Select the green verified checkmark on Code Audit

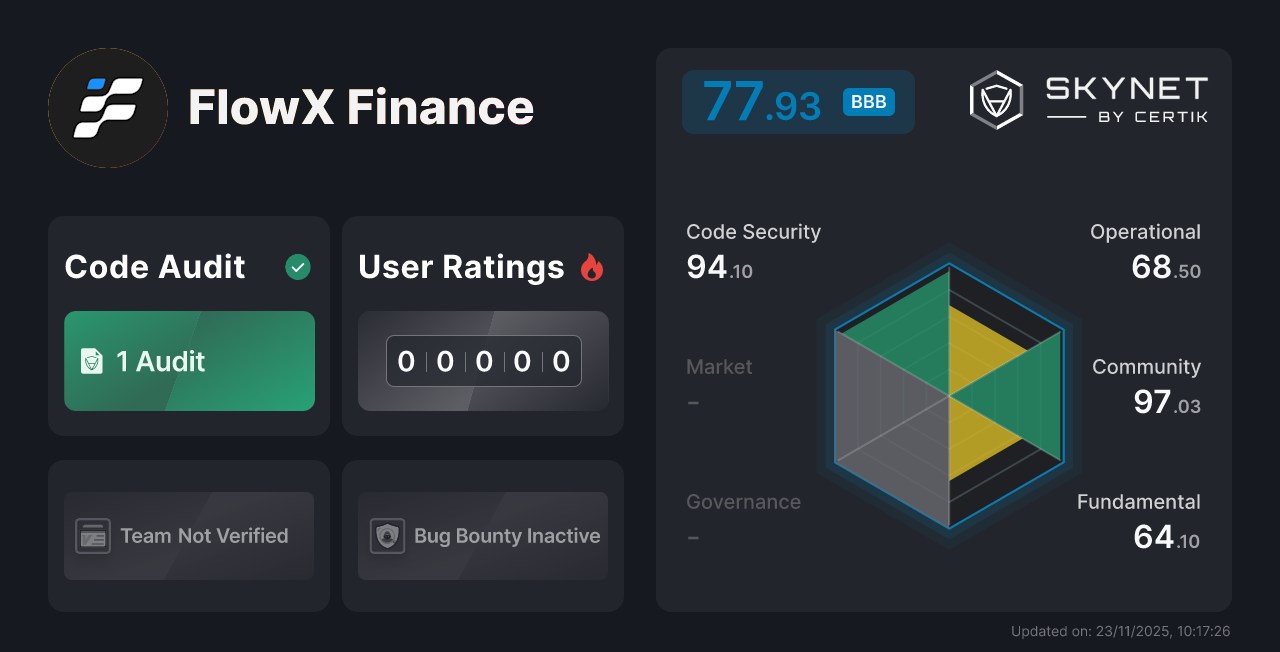pyautogui.click(x=297, y=266)
